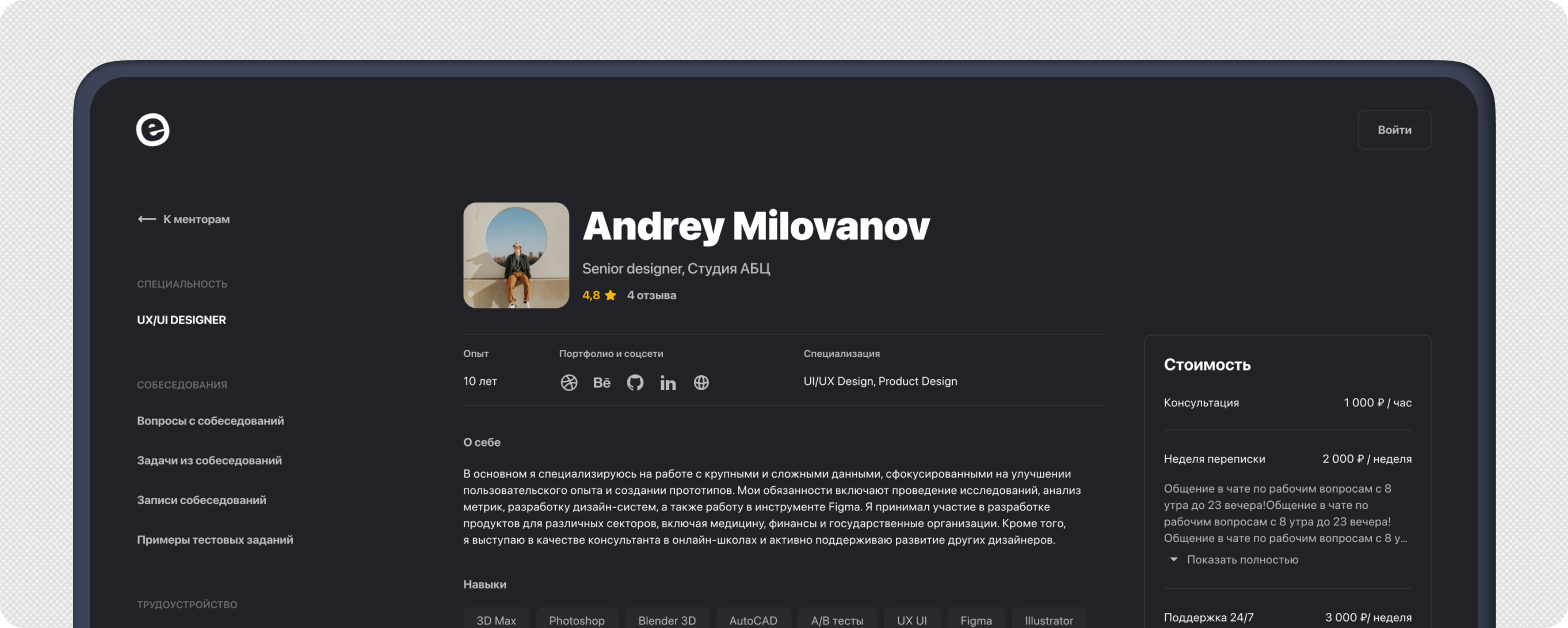1568x628 pixels.
Task: Open the LinkedIn profile icon
Action: tap(668, 382)
